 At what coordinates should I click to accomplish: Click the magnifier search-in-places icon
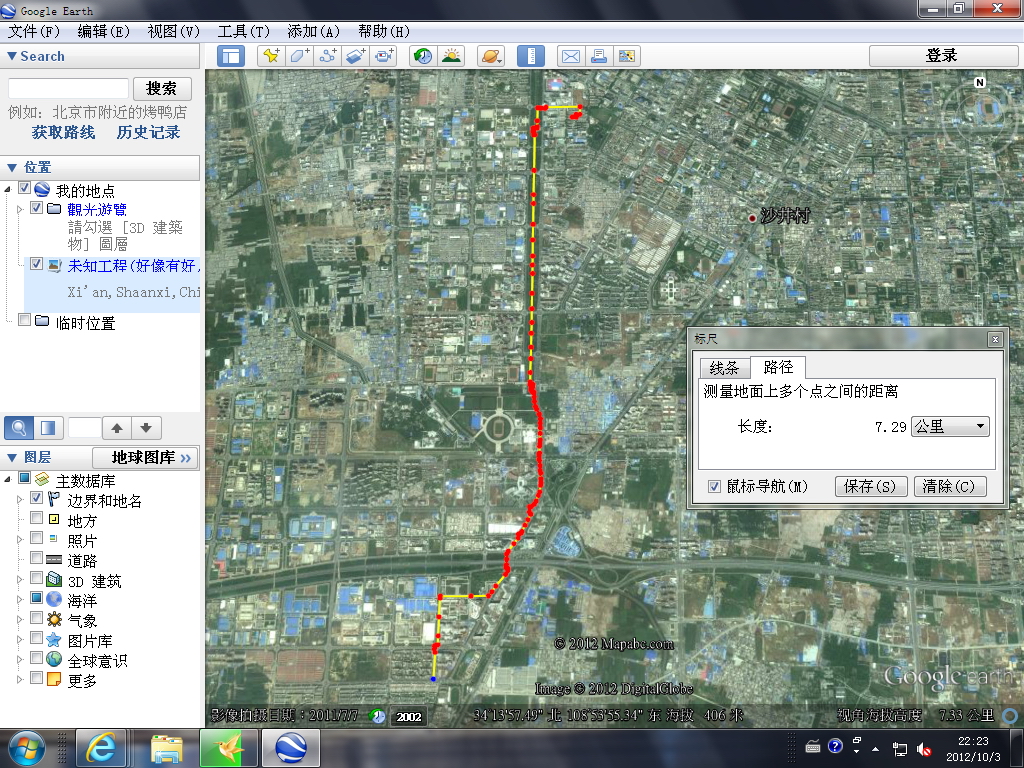pyautogui.click(x=19, y=428)
